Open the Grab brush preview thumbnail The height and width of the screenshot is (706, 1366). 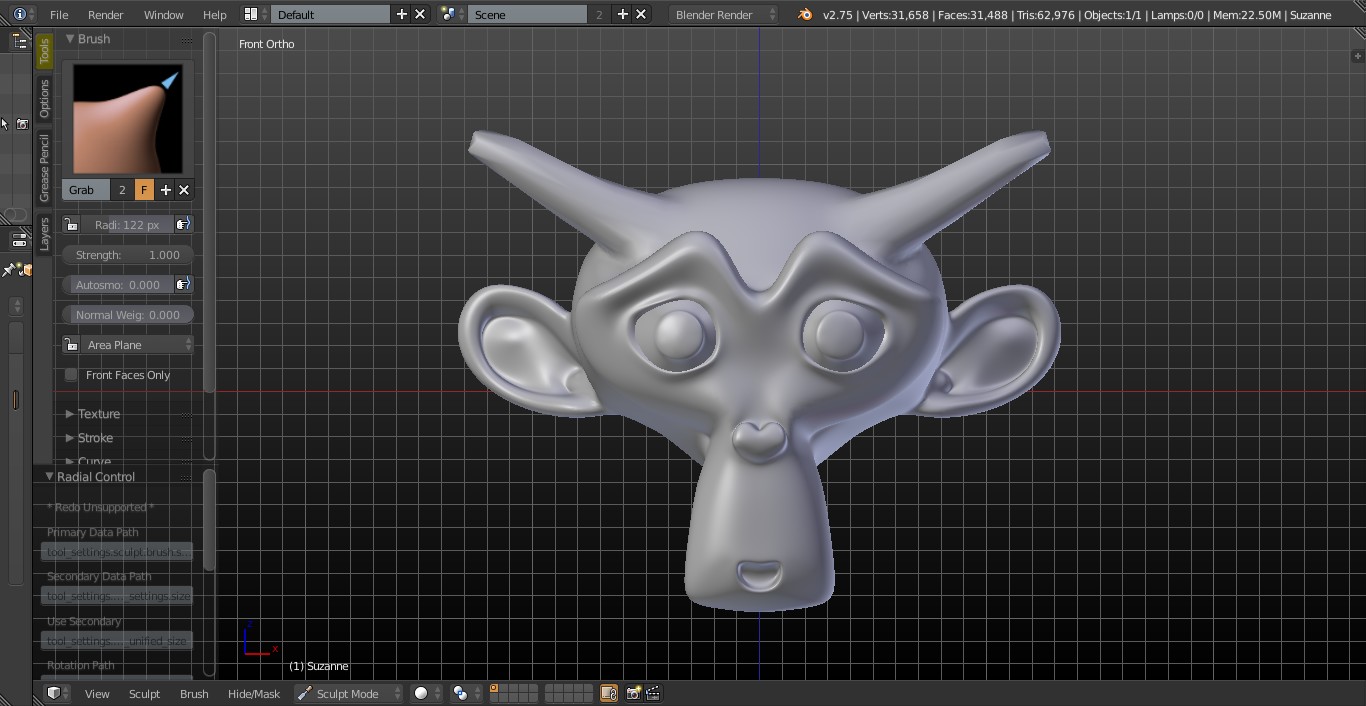click(128, 119)
